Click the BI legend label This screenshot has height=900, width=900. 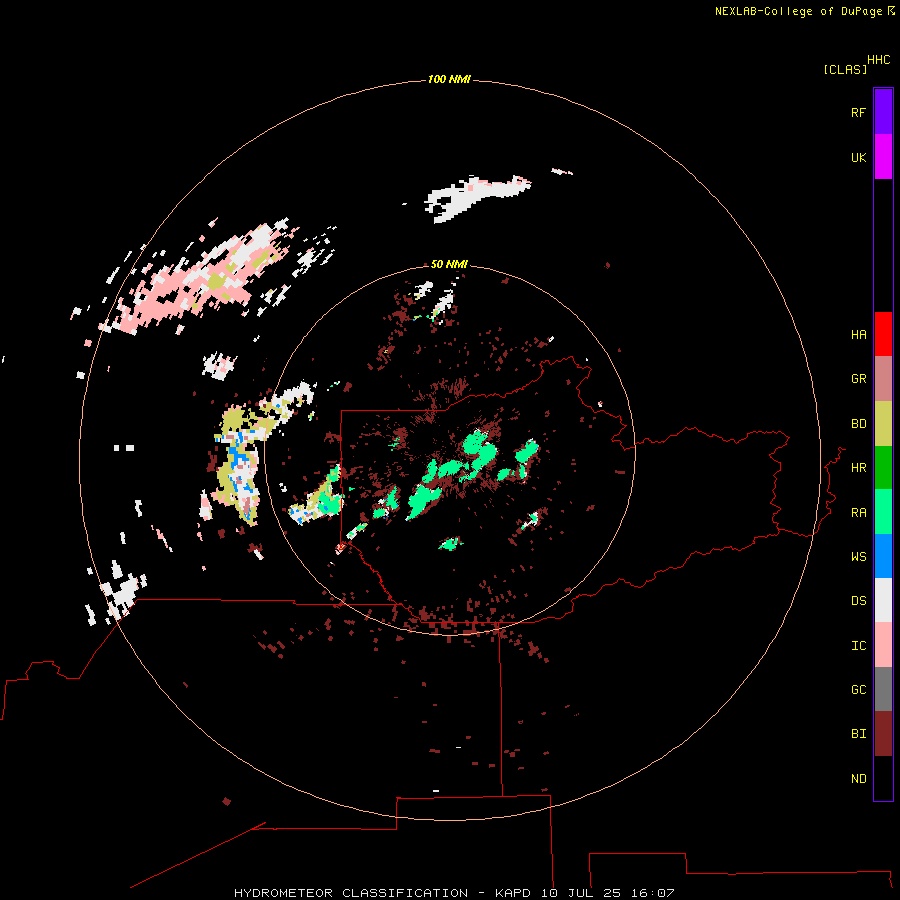click(x=858, y=734)
